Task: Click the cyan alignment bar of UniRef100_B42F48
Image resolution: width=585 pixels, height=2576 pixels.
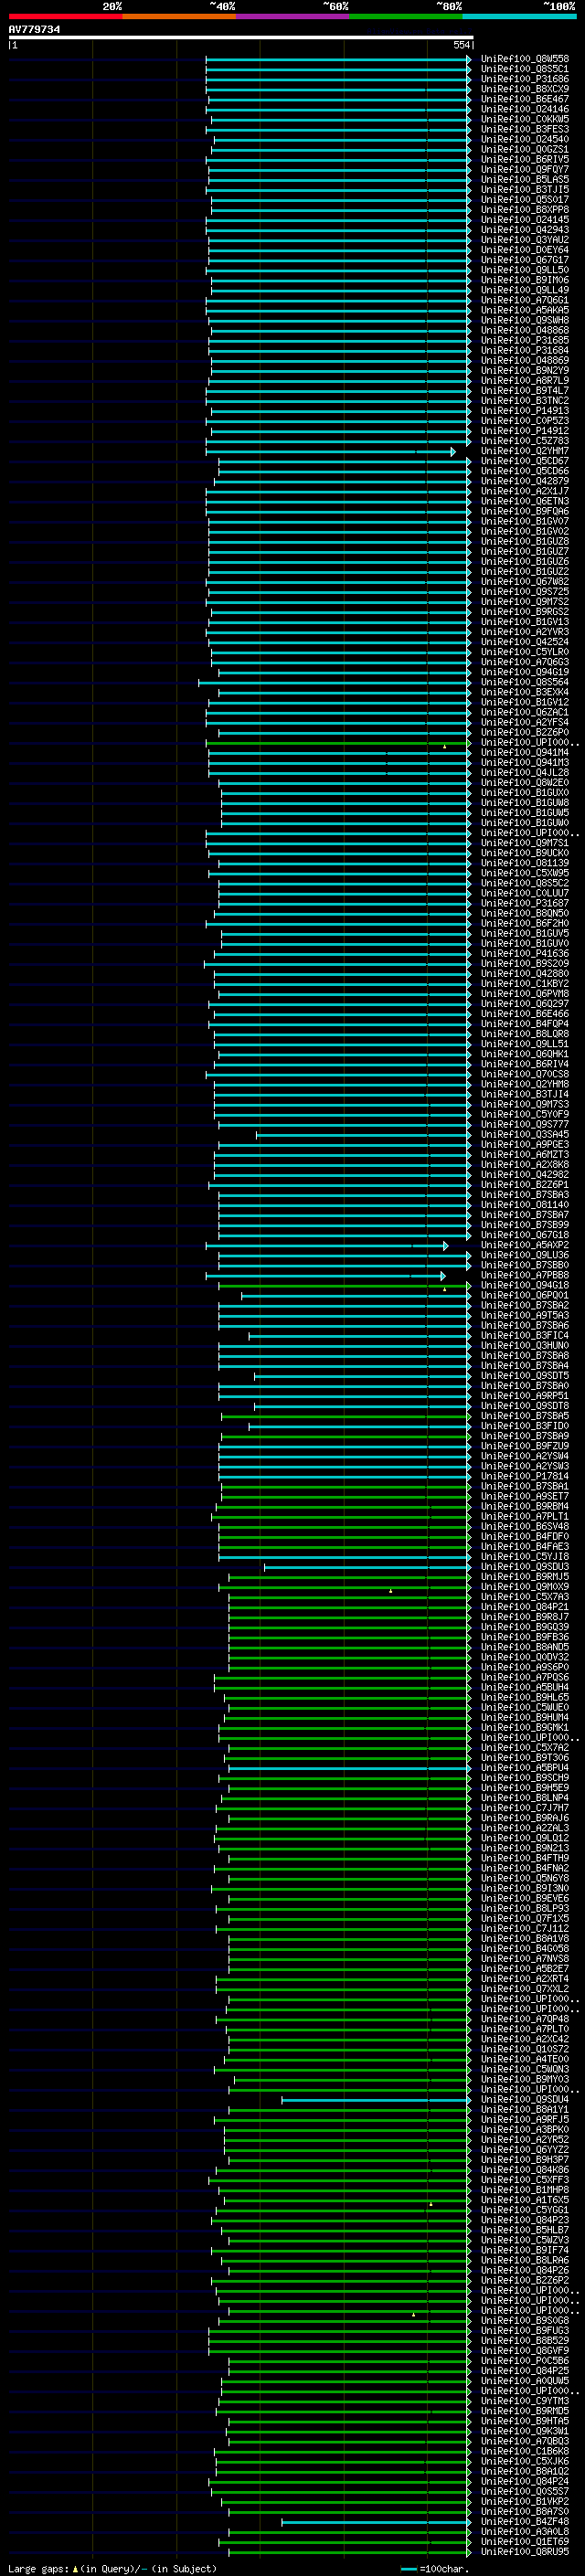Action: point(376,2521)
